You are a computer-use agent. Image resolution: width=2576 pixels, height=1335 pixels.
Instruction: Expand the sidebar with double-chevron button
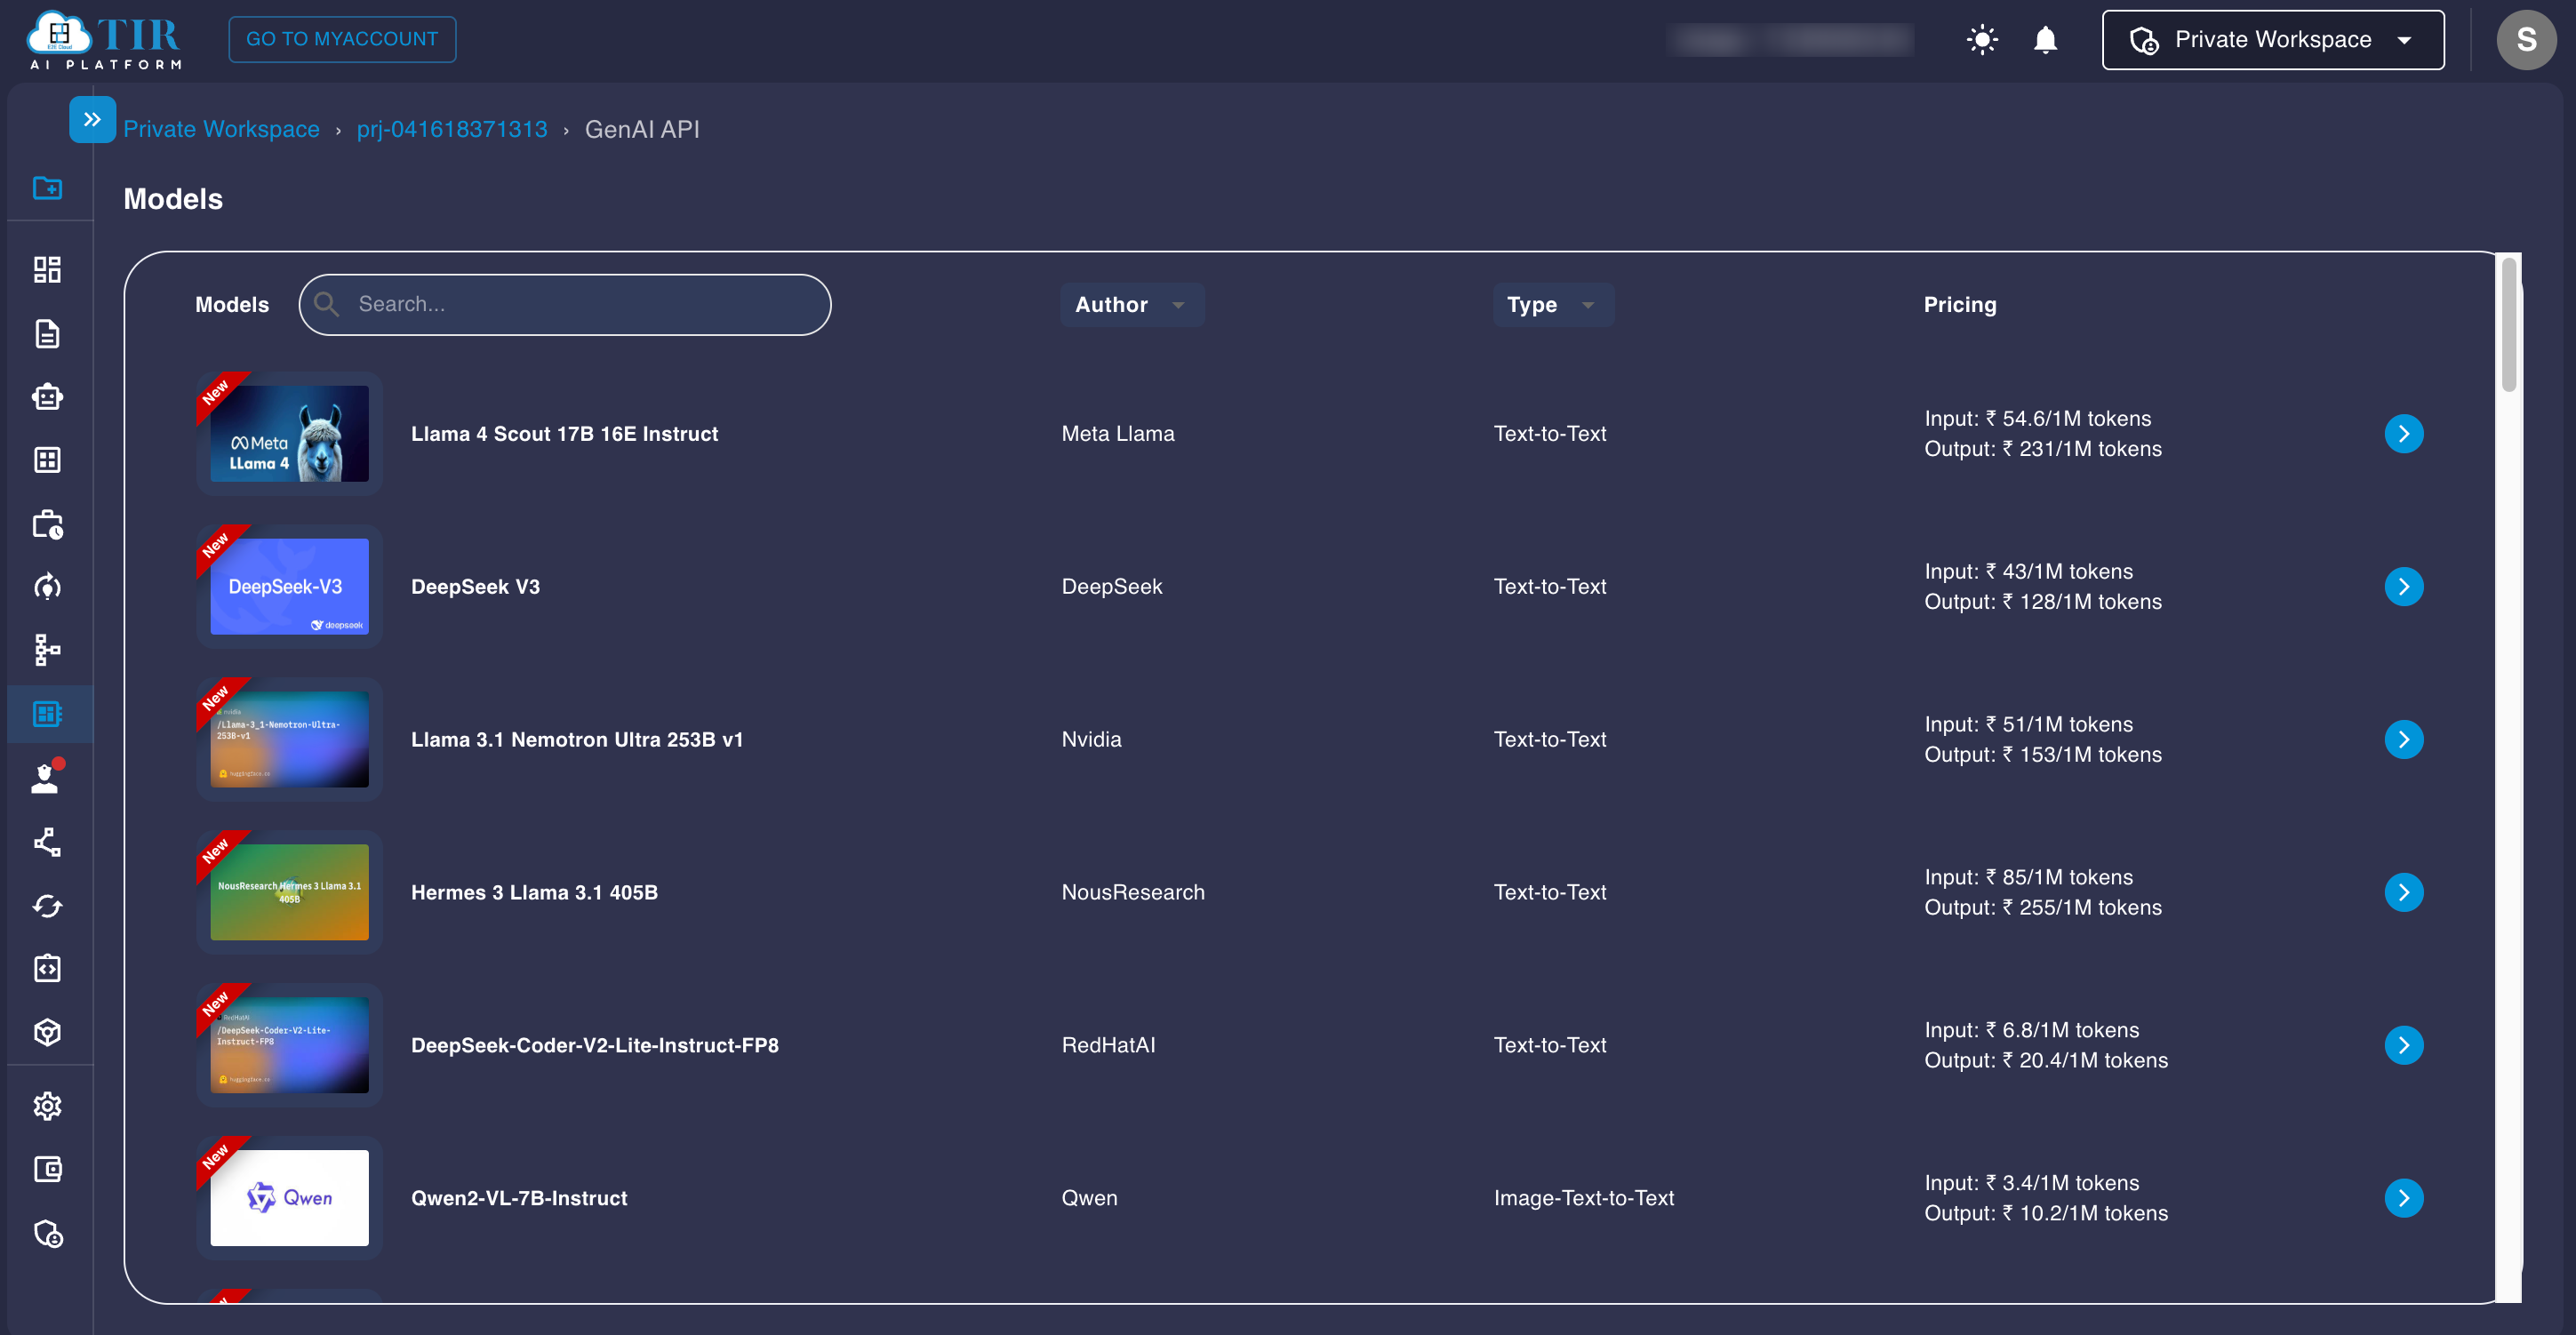[x=92, y=119]
